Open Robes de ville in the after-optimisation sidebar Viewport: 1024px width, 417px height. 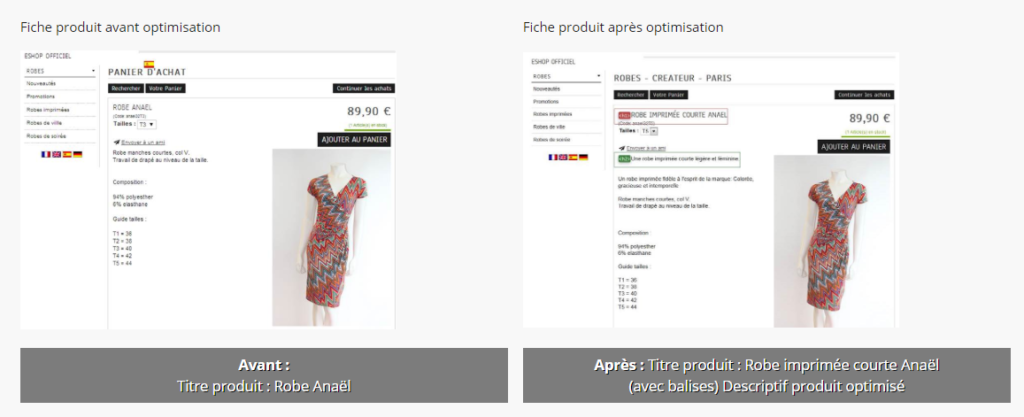pyautogui.click(x=549, y=127)
